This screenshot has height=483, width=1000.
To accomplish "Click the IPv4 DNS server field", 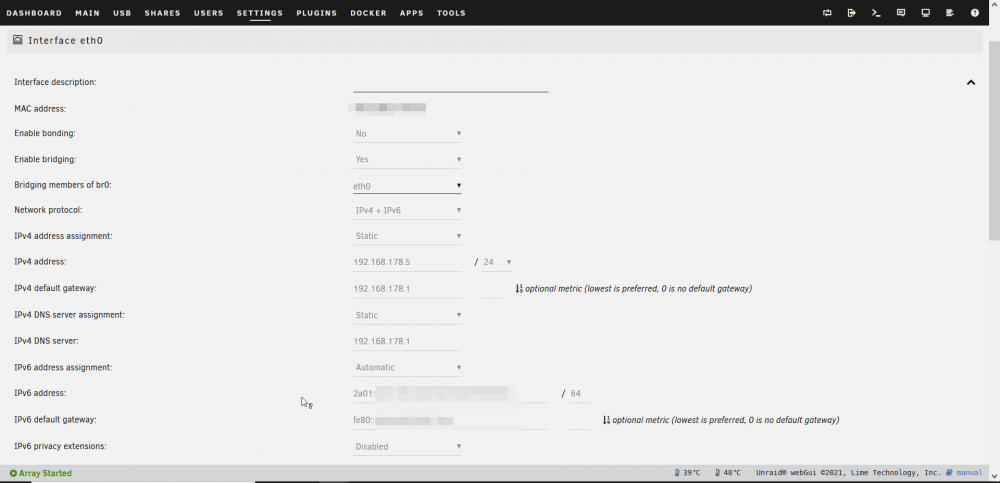I will coord(407,341).
